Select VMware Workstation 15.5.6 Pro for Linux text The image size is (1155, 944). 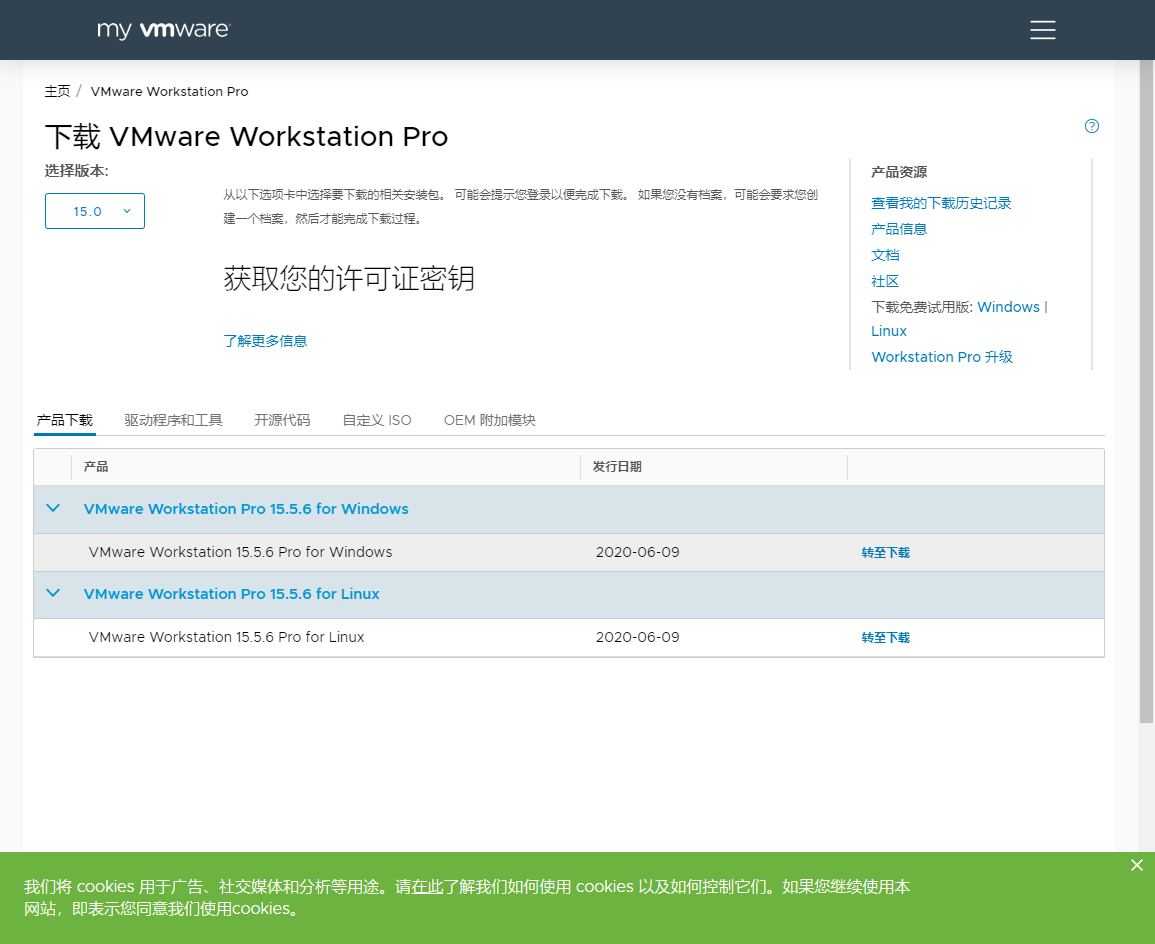click(x=227, y=637)
